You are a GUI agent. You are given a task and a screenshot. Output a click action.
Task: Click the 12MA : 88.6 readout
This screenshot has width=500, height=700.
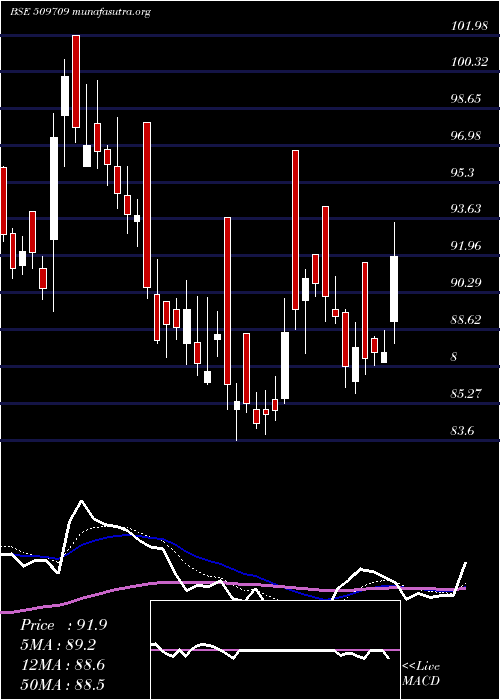point(62,665)
